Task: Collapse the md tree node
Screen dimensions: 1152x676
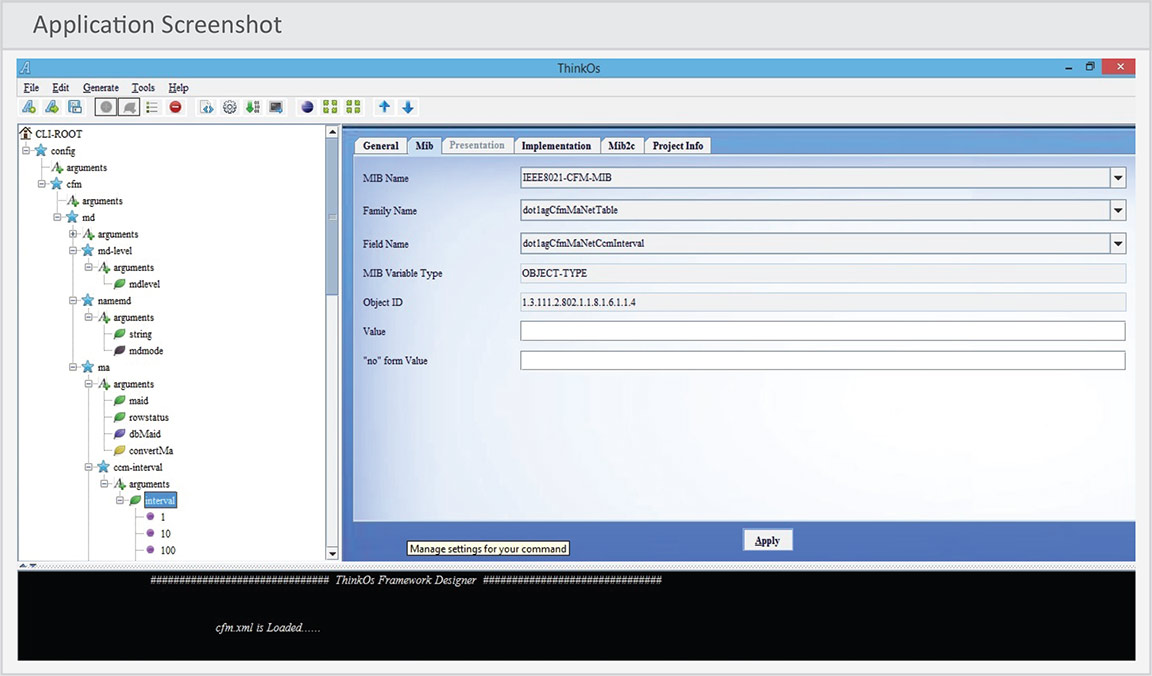Action: [x=57, y=217]
